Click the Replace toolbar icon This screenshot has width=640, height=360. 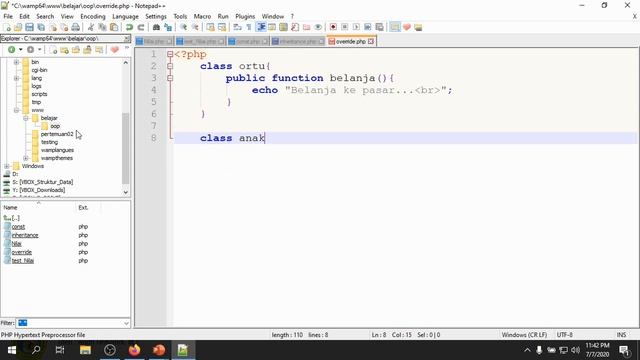pos(168,27)
